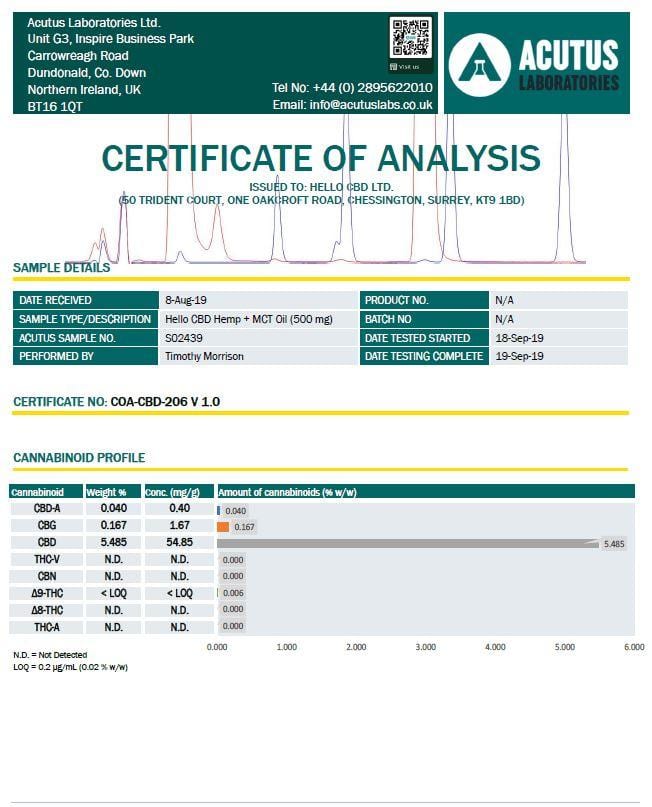Click the name Timothy Morrison
The image size is (652, 807).
pyautogui.click(x=204, y=356)
